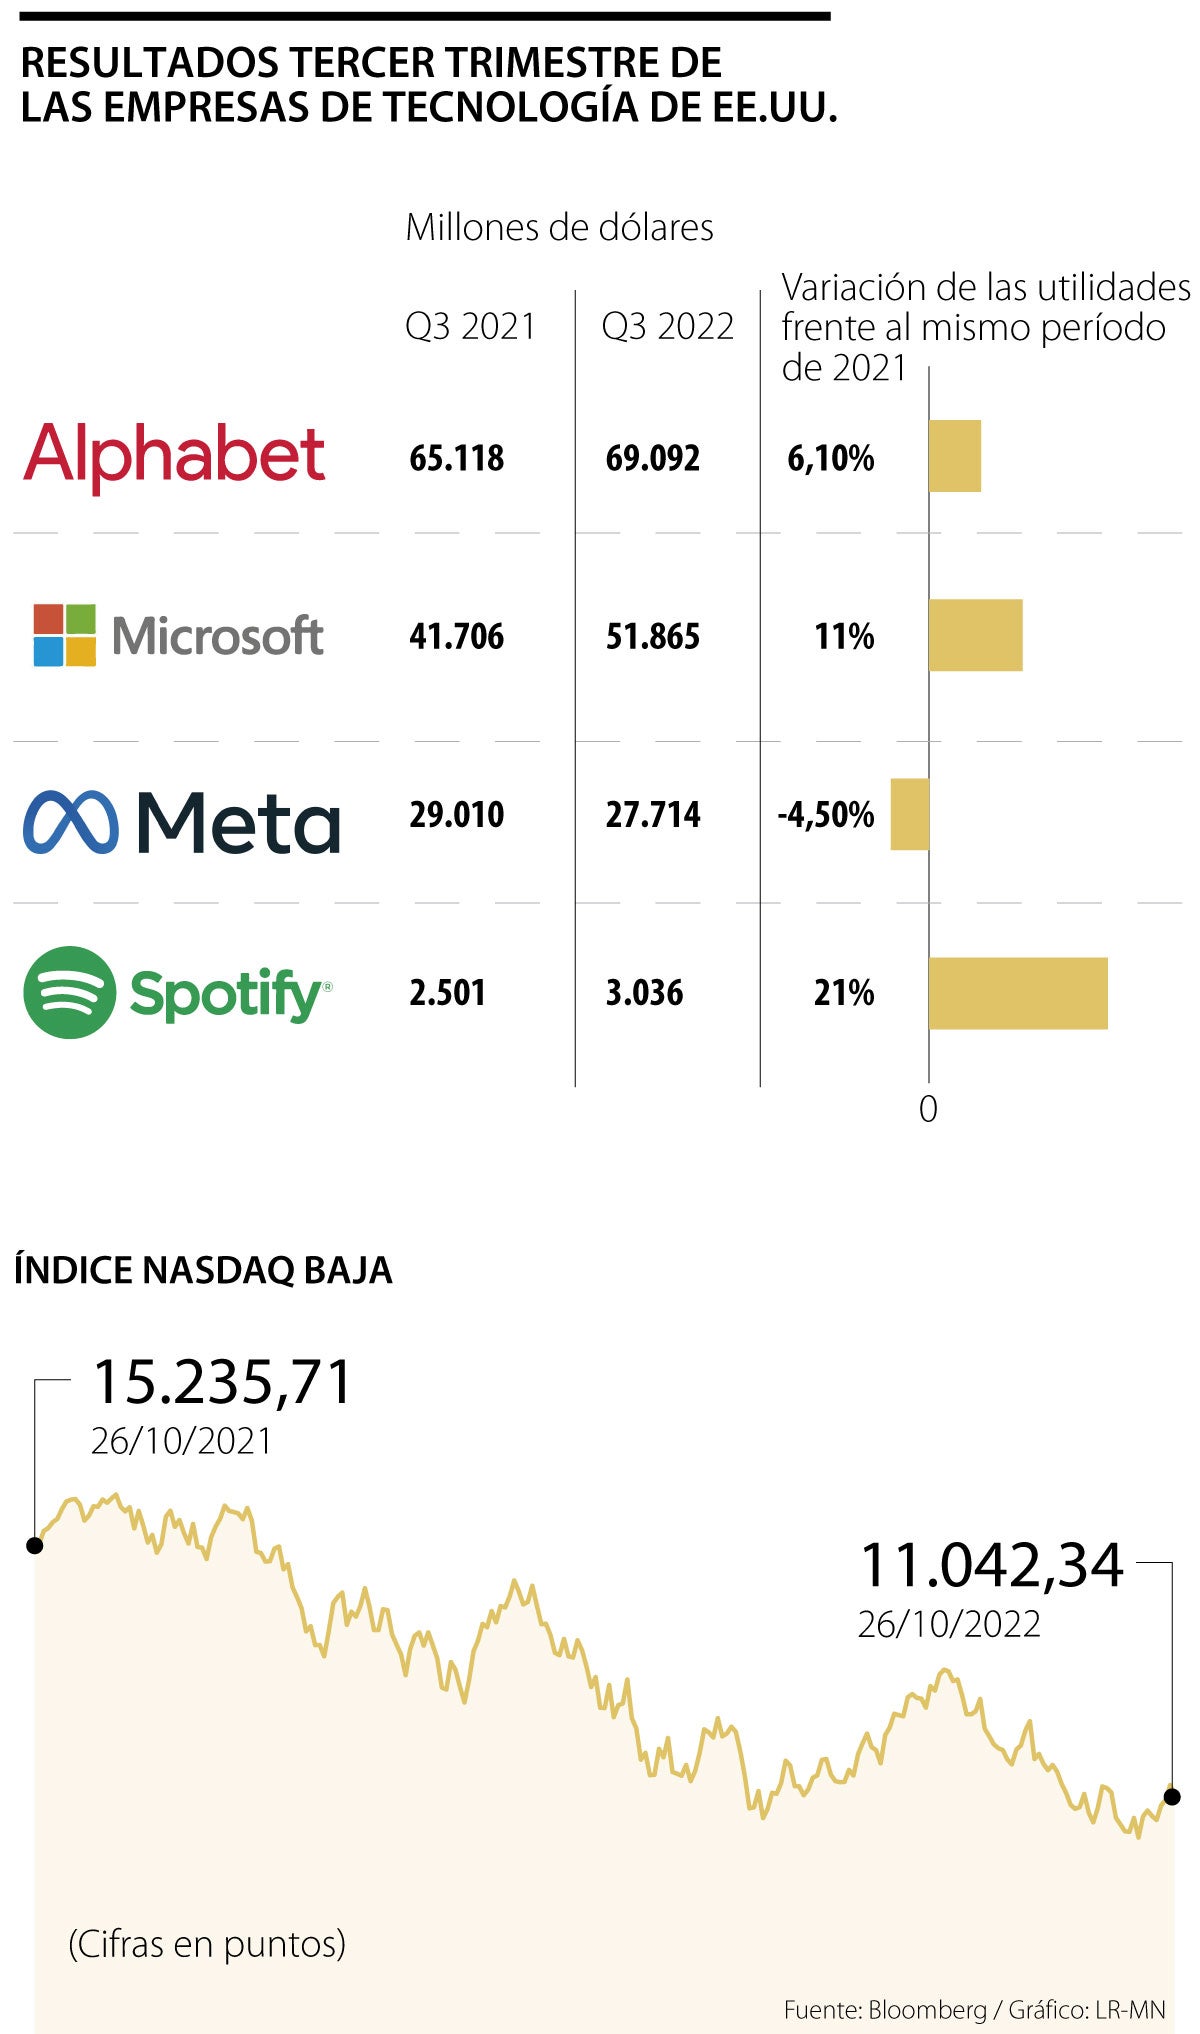This screenshot has width=1200, height=2034.
Task: Click the Microsoft 11% variation bar
Action: [x=975, y=635]
